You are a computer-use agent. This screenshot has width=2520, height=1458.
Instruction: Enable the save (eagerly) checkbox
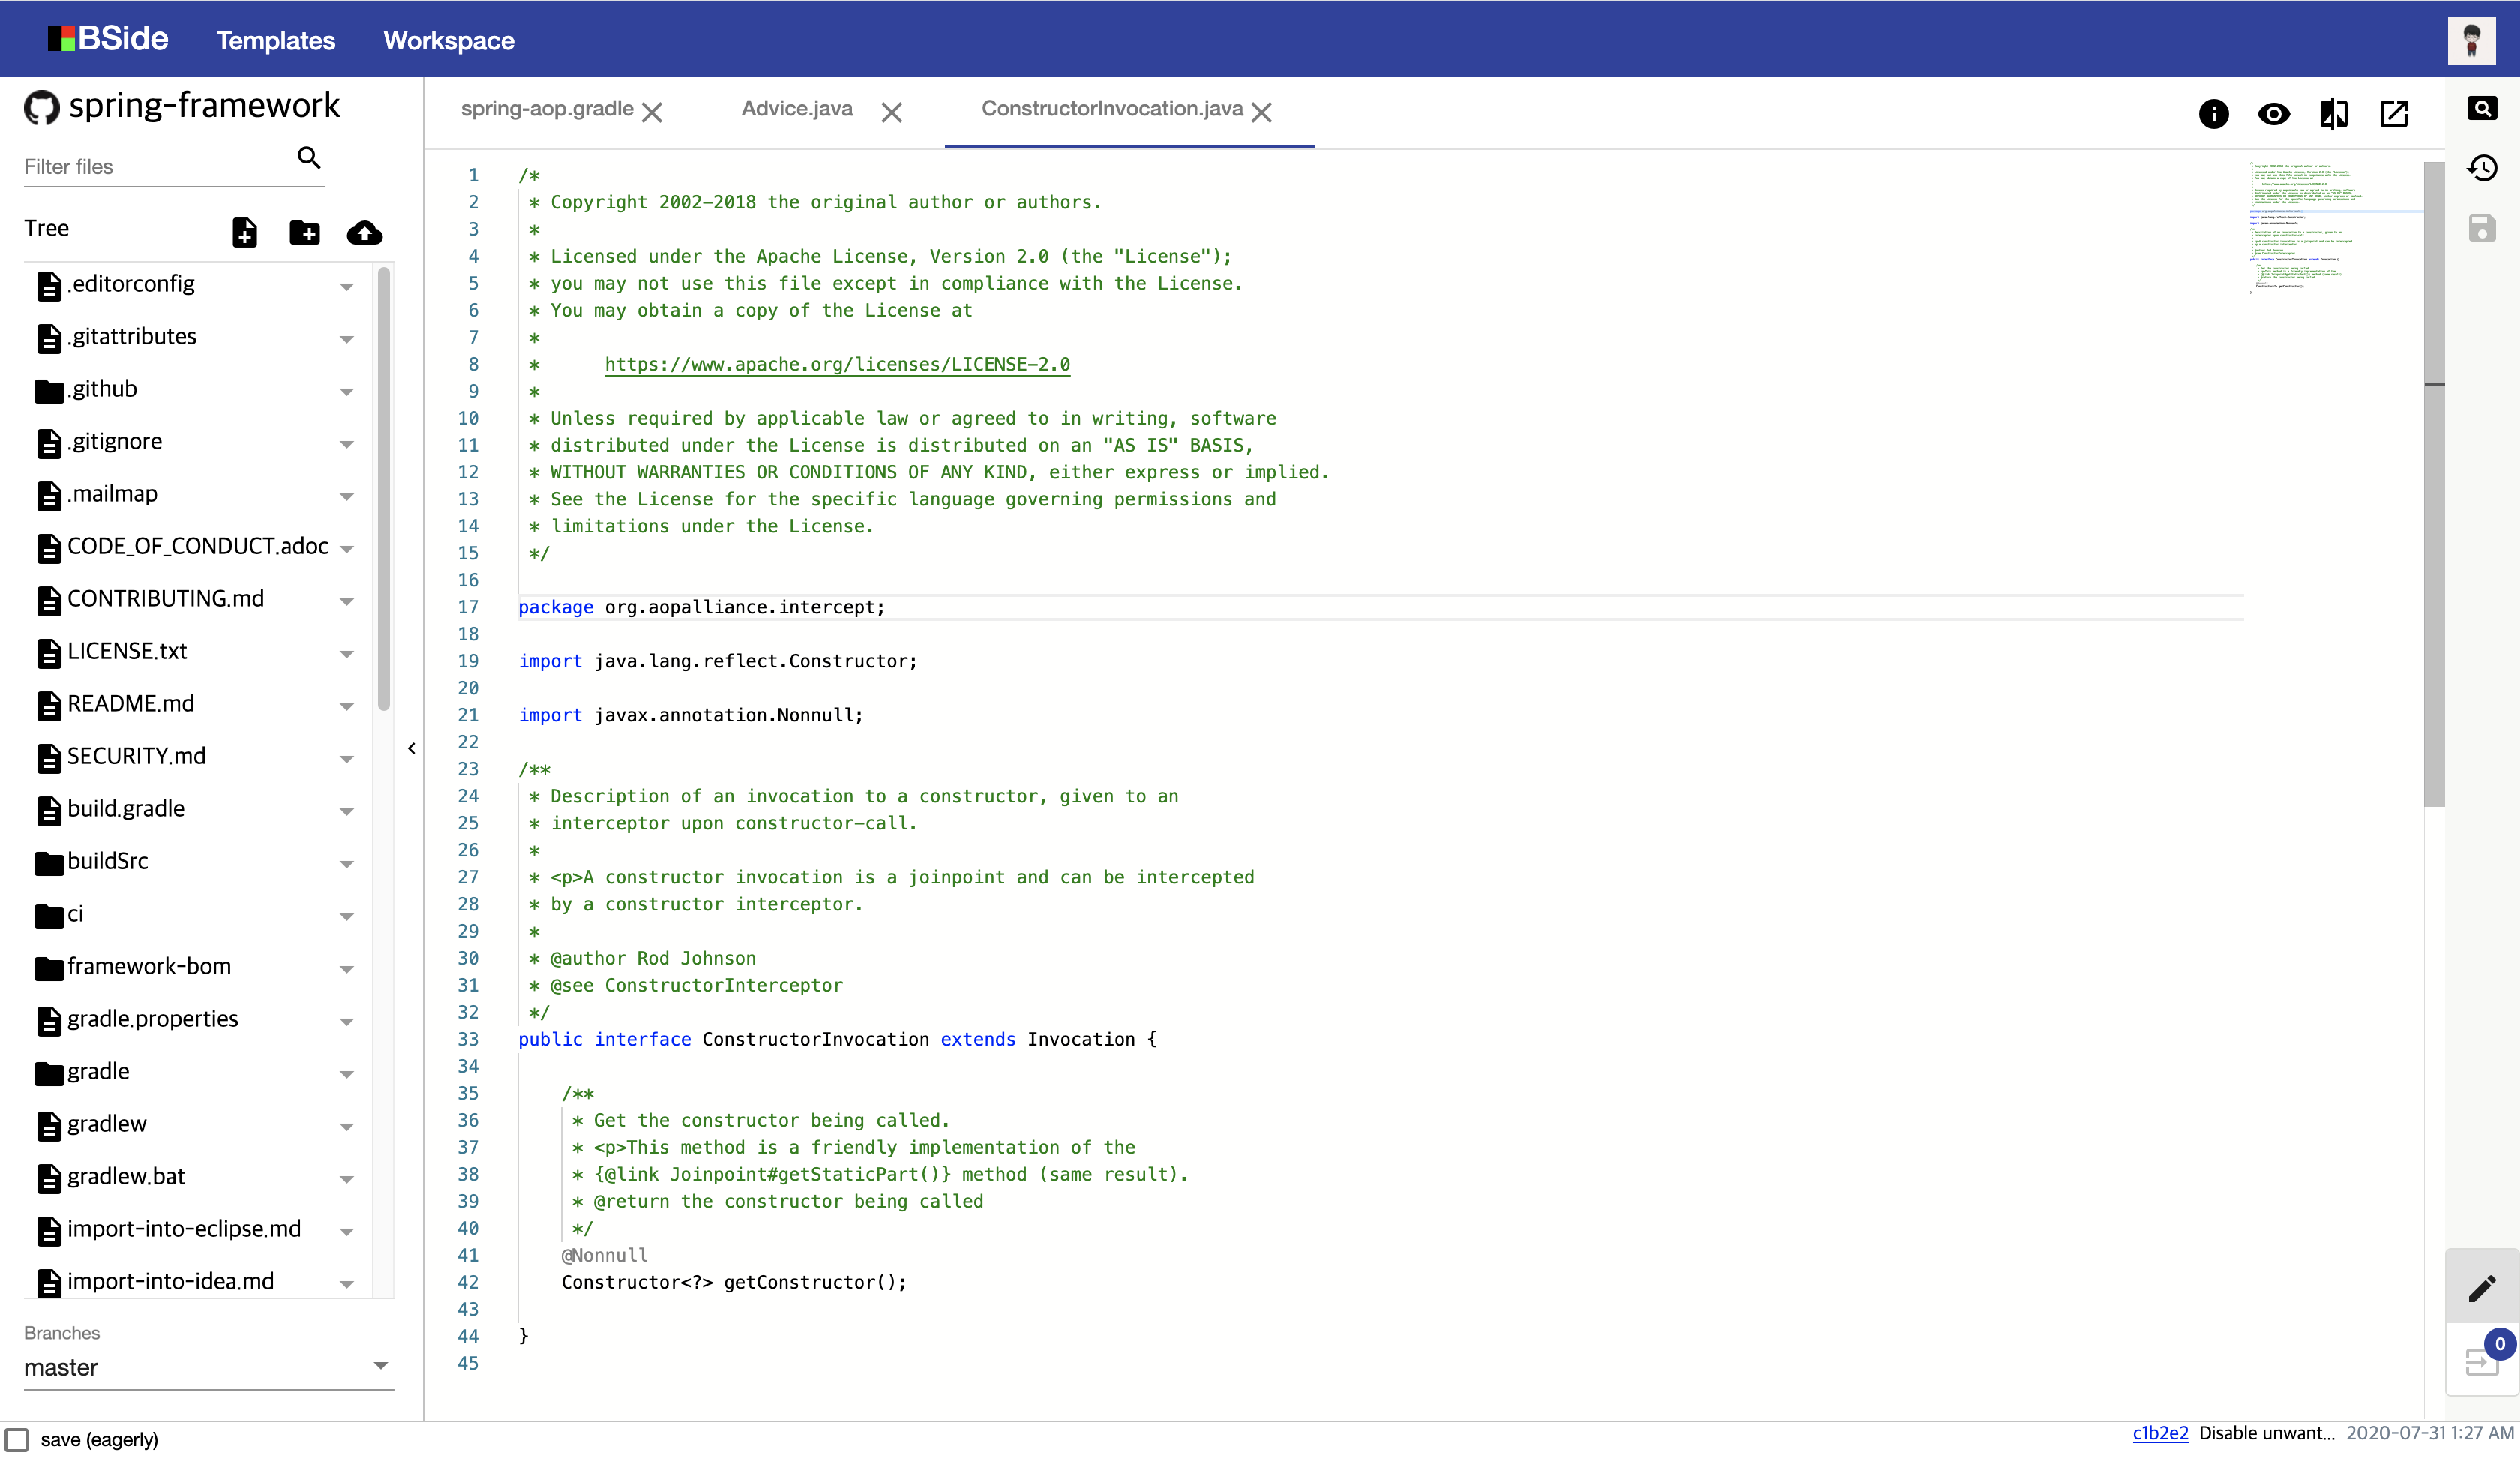pyautogui.click(x=17, y=1439)
